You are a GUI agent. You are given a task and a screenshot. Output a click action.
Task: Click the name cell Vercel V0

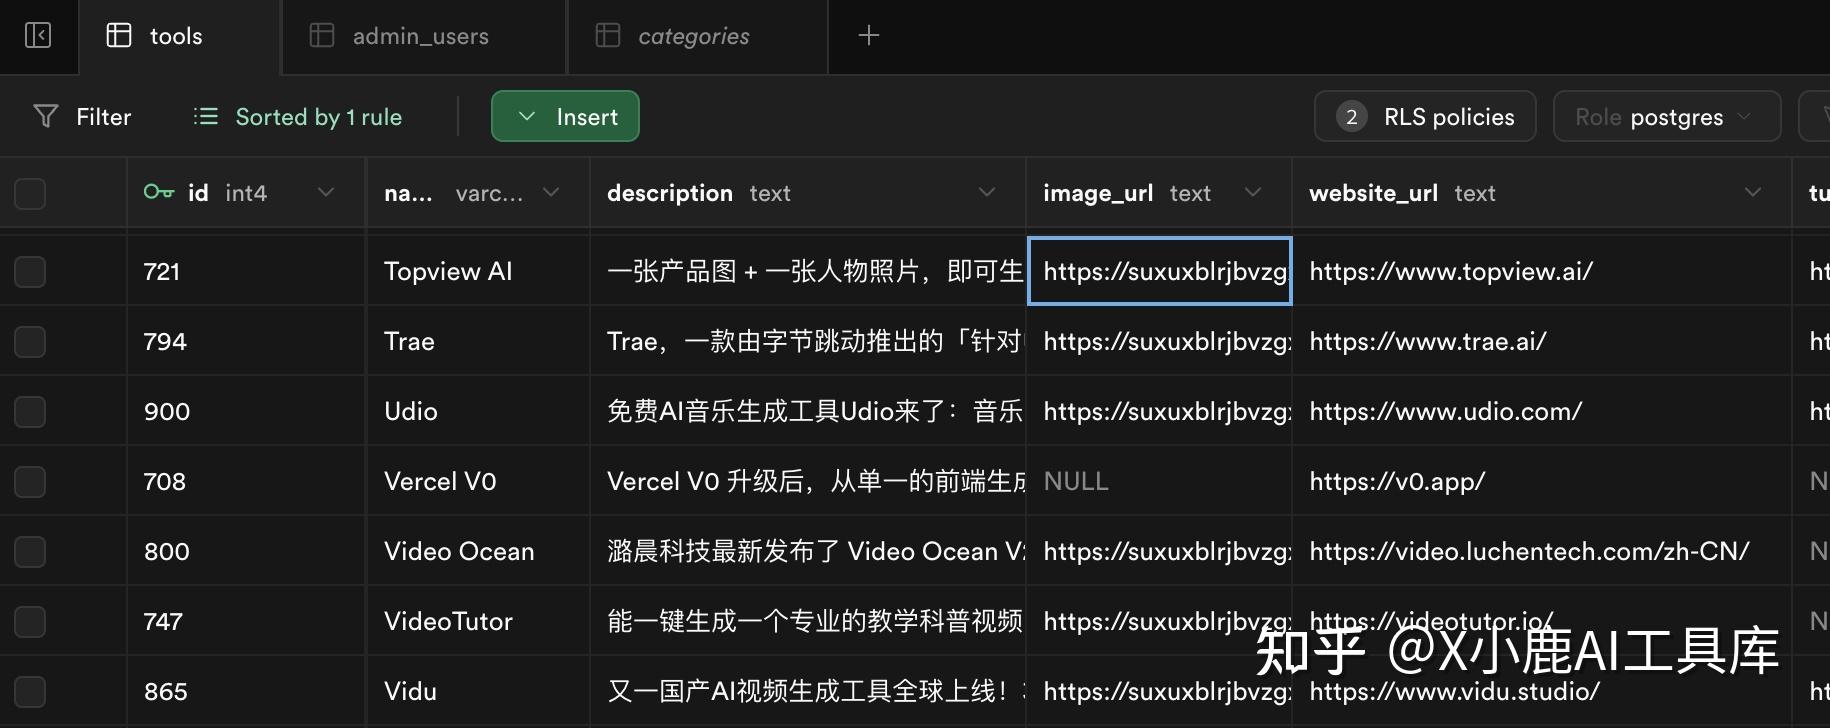478,481
